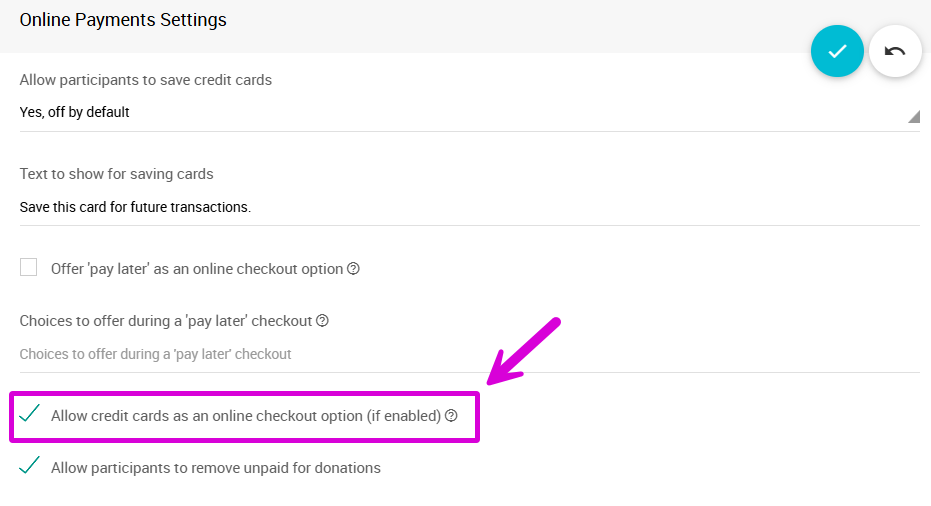Open the 'Yes, off by default' selection
This screenshot has height=506, width=931.
tap(75, 112)
